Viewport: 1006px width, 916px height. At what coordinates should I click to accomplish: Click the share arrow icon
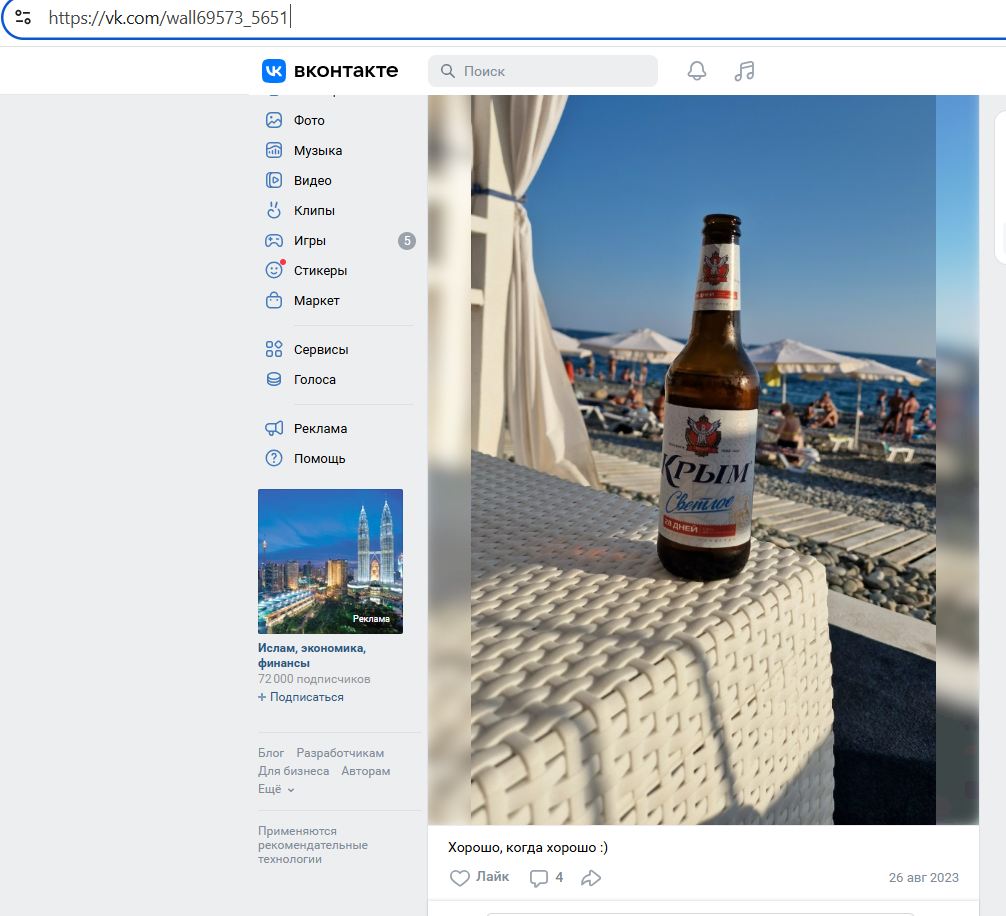(591, 878)
